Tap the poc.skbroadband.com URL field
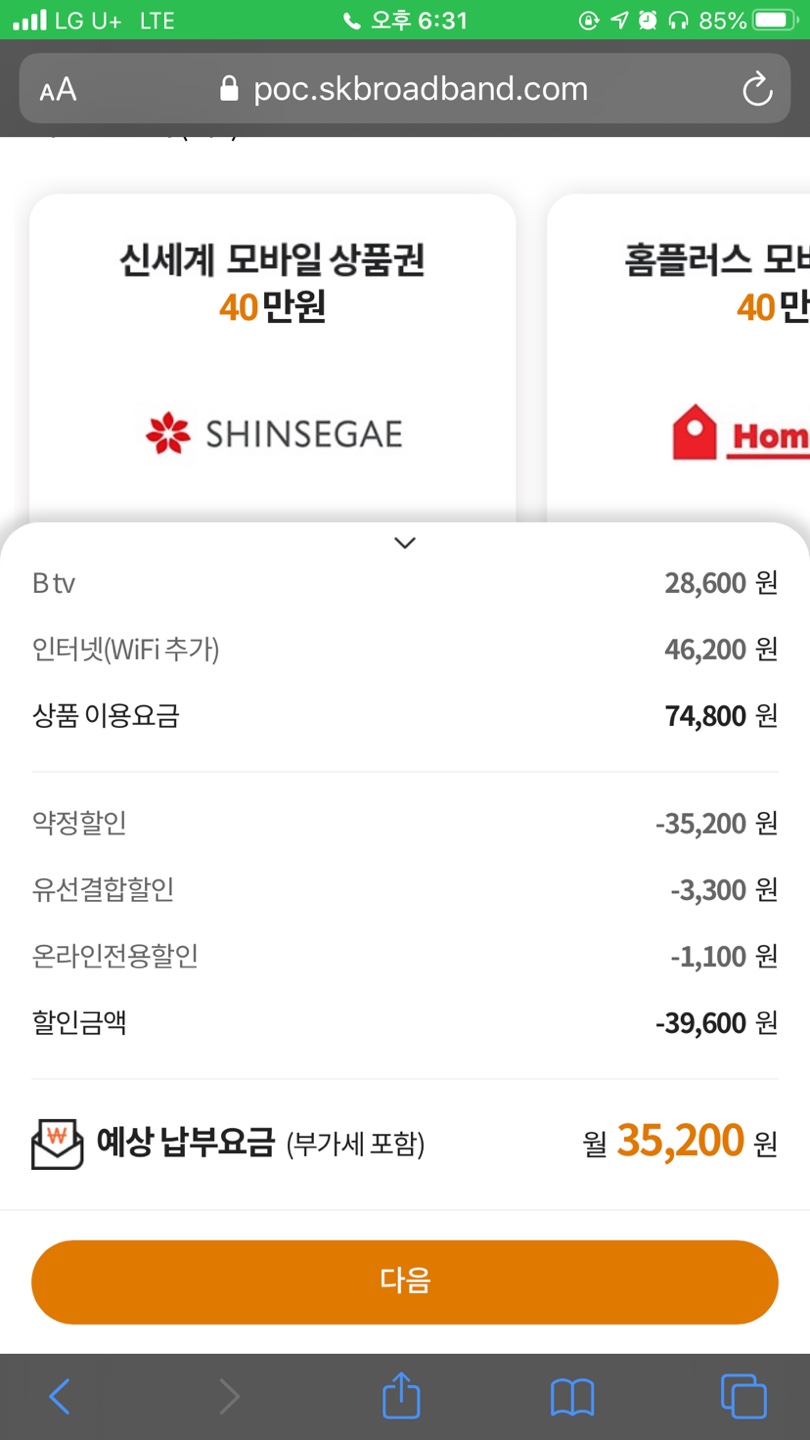Image resolution: width=810 pixels, height=1440 pixels. (x=420, y=89)
